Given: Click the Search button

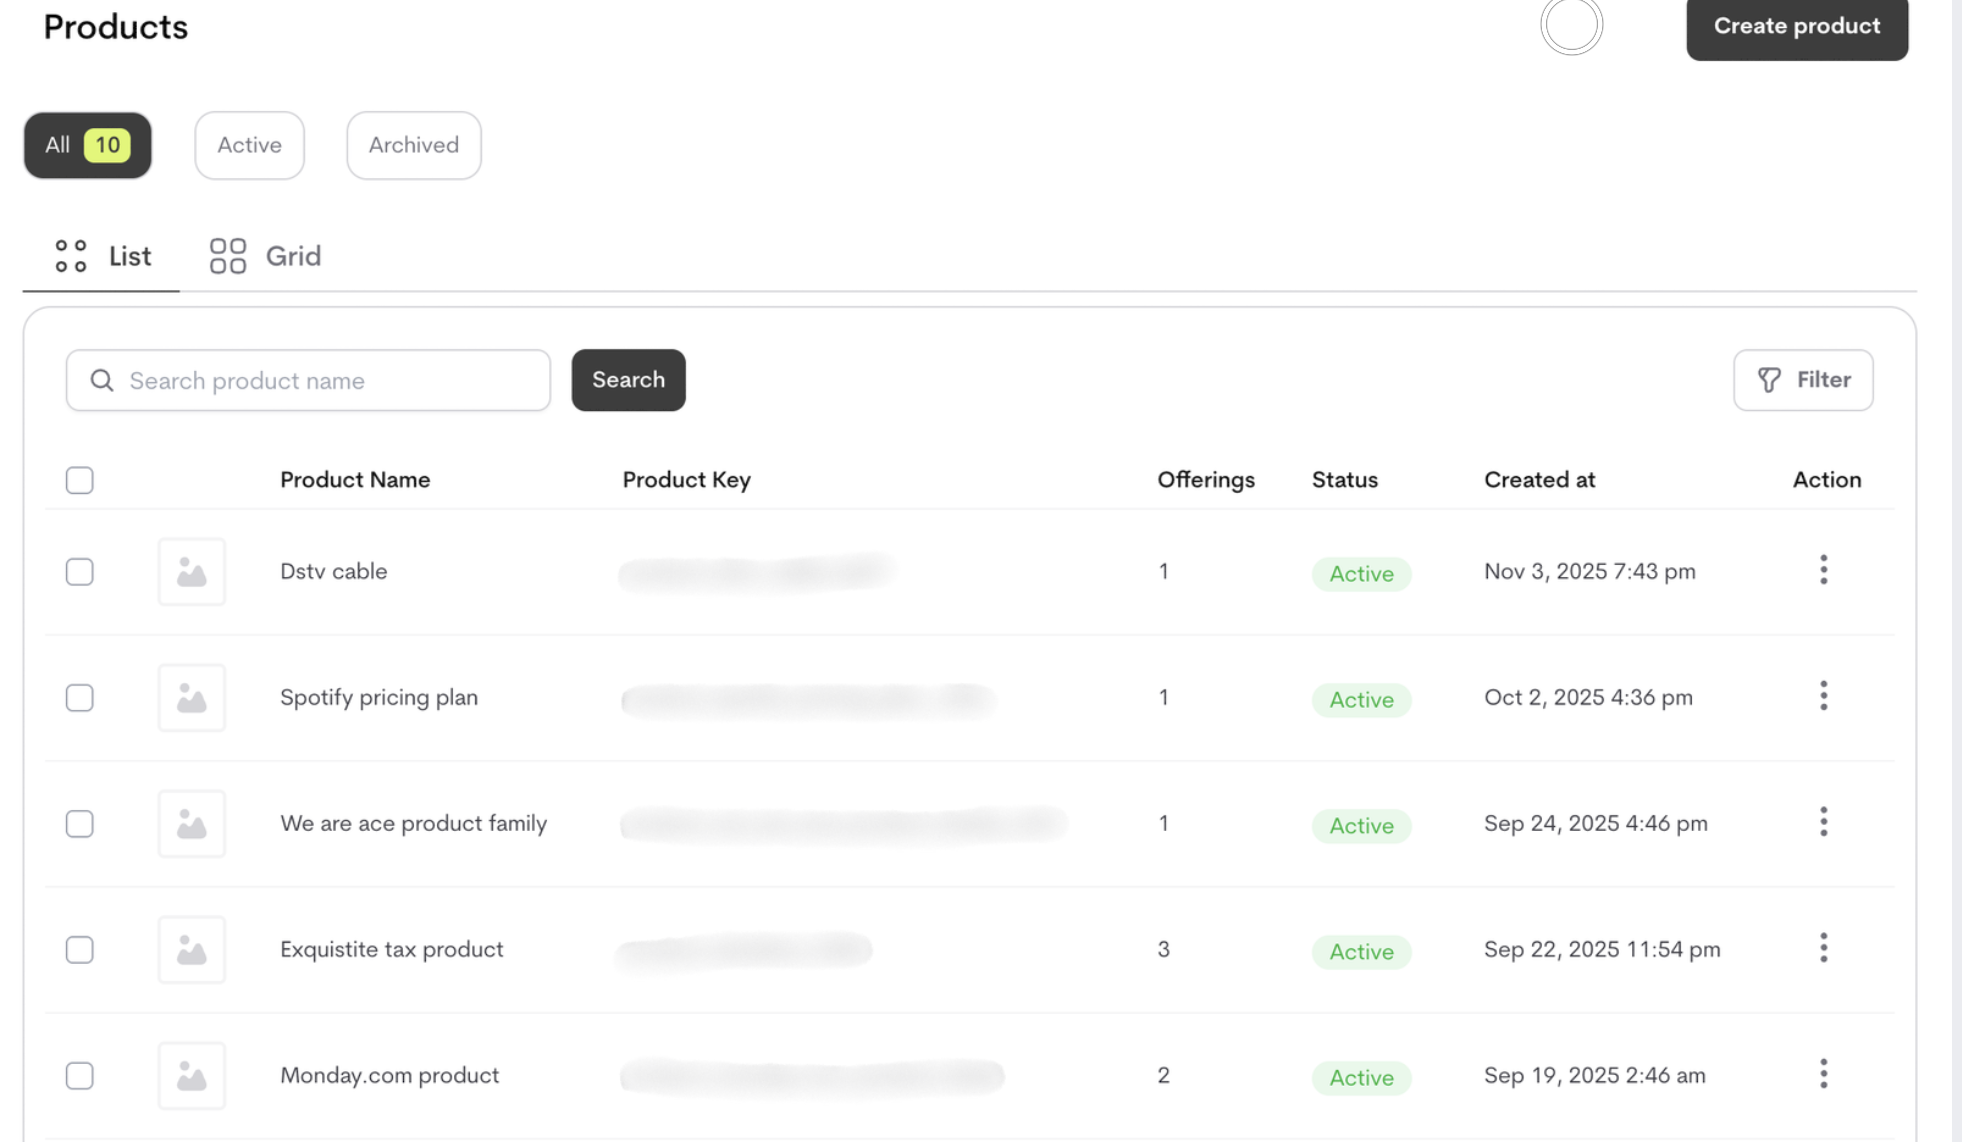Looking at the screenshot, I should coord(628,380).
